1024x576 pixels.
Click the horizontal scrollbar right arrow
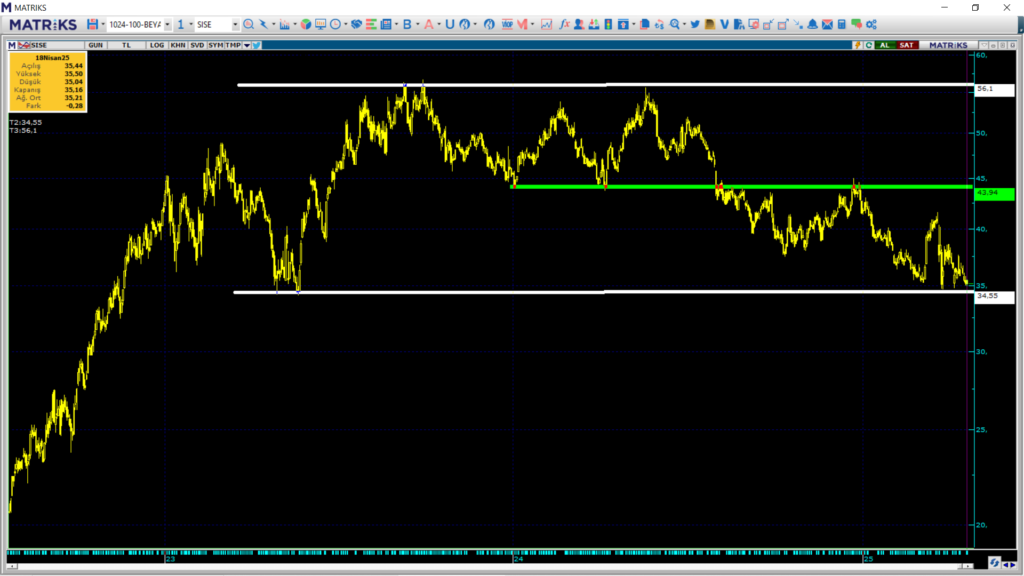pyautogui.click(x=968, y=566)
